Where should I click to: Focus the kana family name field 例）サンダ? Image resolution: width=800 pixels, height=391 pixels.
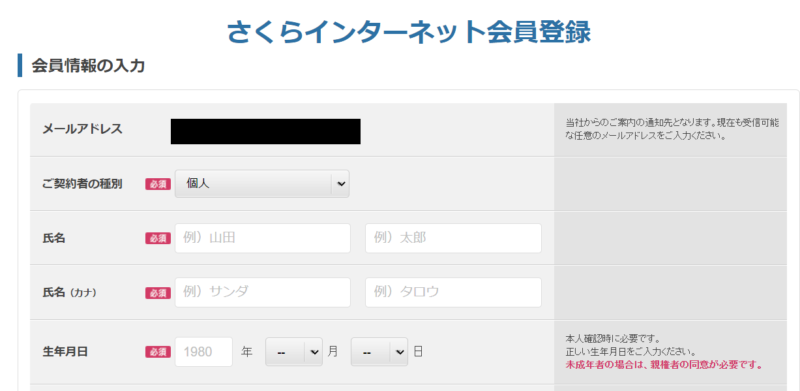pyautogui.click(x=263, y=292)
